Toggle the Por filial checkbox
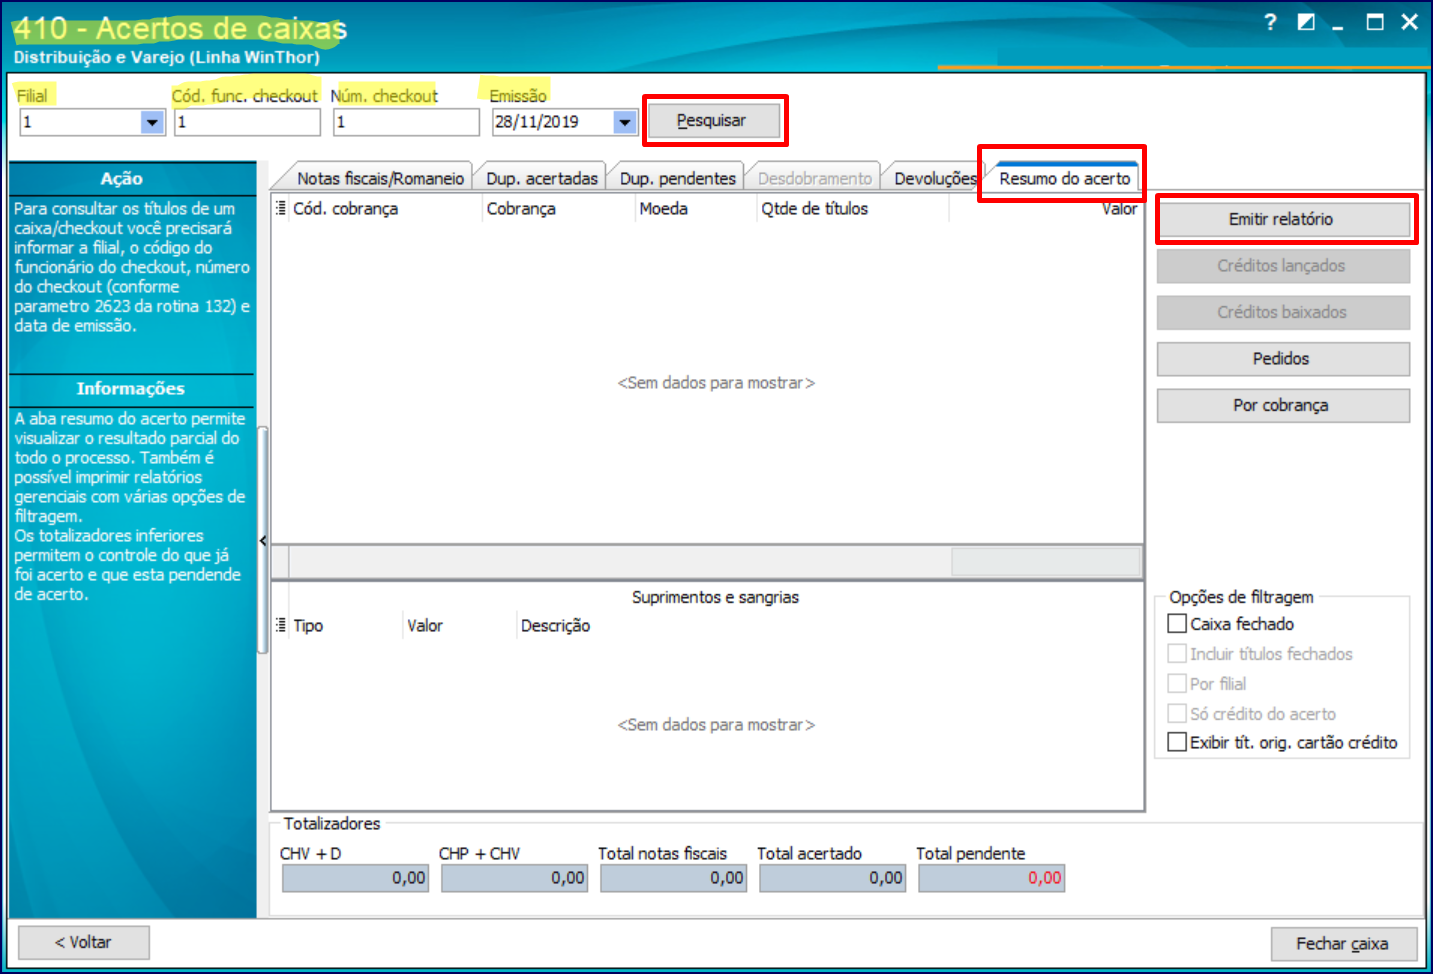 pos(1177,684)
